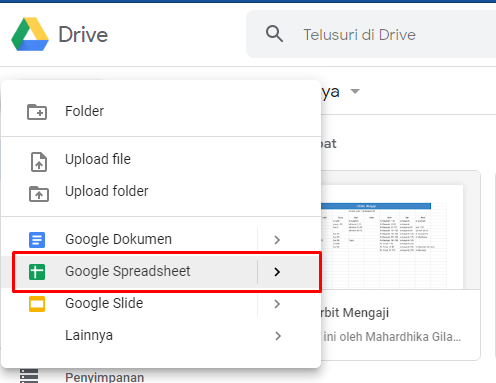This screenshot has height=383, width=496.
Task: Select the Folder menu entry
Action: (161, 111)
